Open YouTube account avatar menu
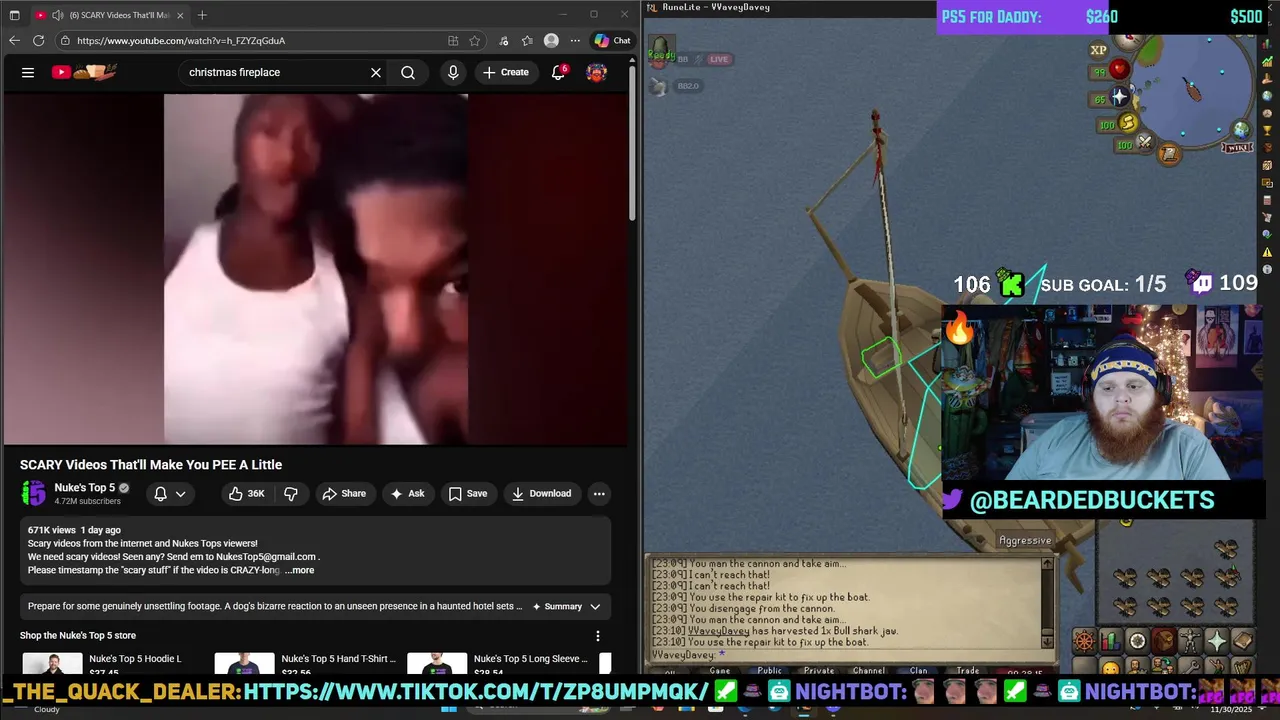 click(597, 72)
